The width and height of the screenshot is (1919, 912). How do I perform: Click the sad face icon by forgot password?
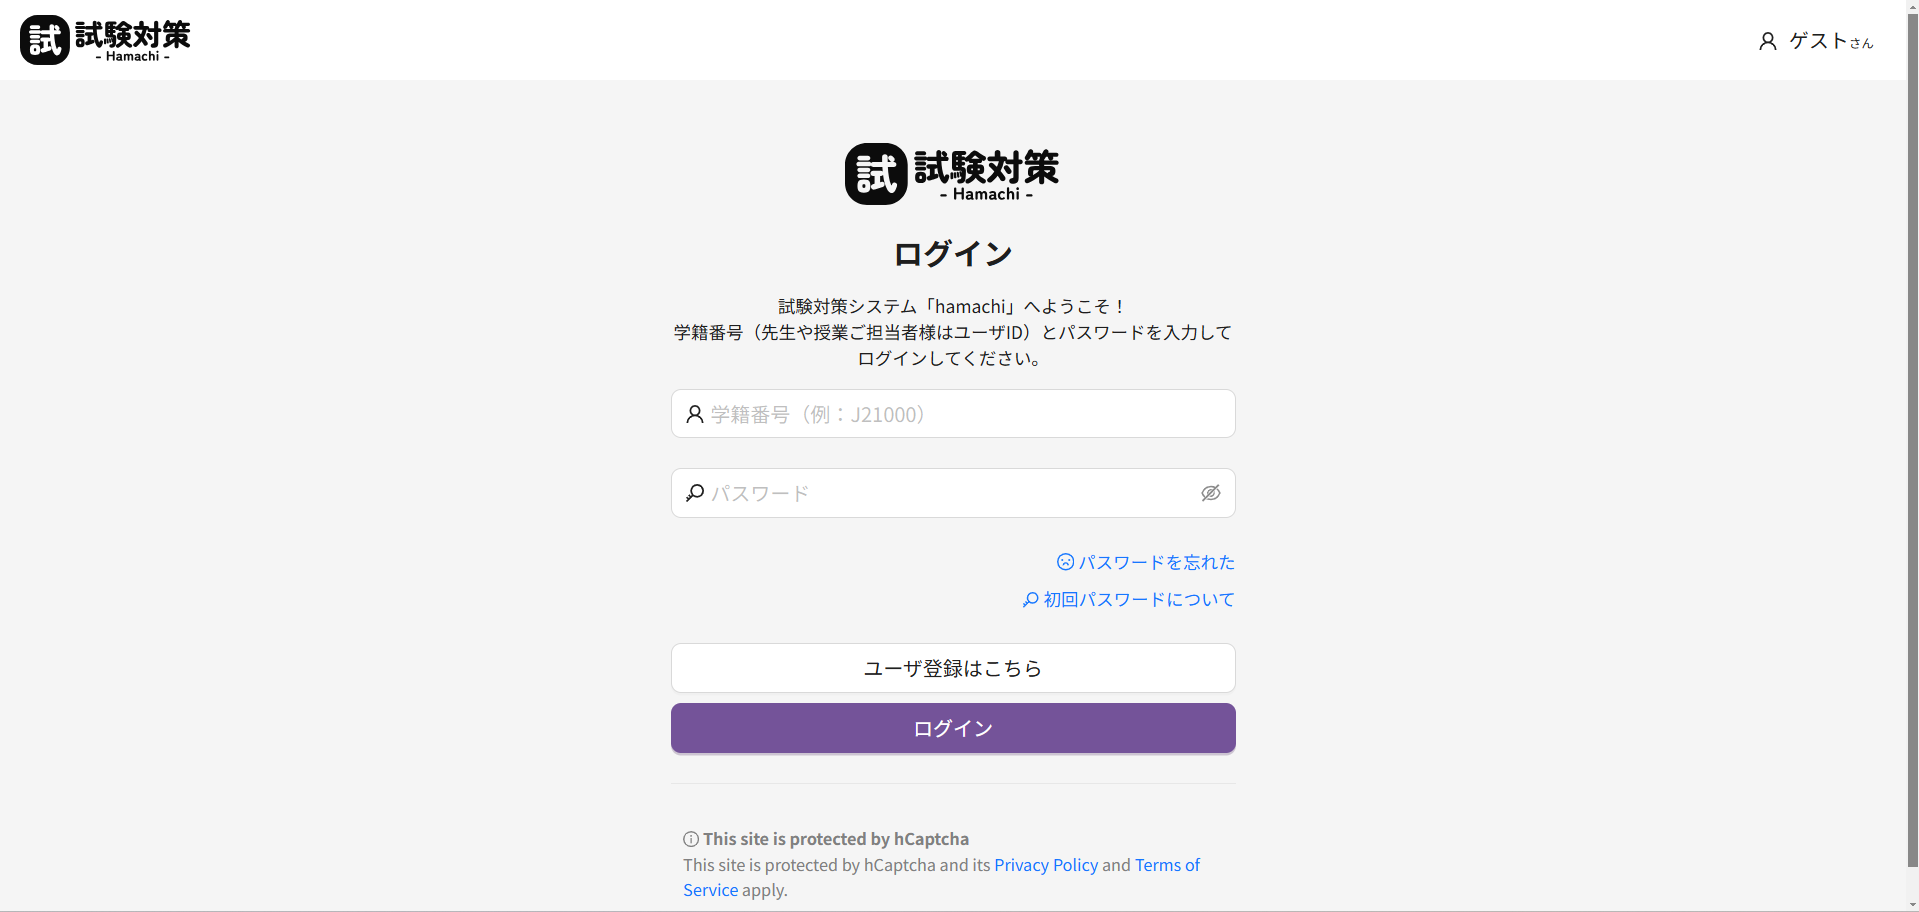click(x=1065, y=562)
